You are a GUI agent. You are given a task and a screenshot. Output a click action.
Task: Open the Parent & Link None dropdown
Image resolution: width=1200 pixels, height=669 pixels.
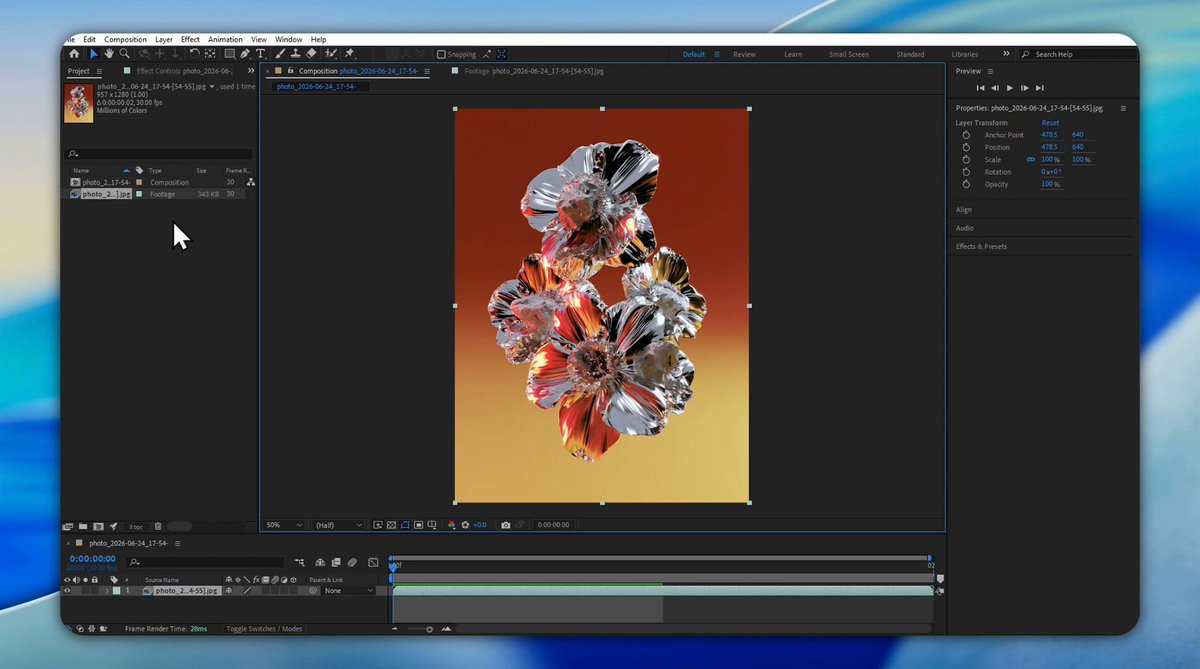[348, 591]
